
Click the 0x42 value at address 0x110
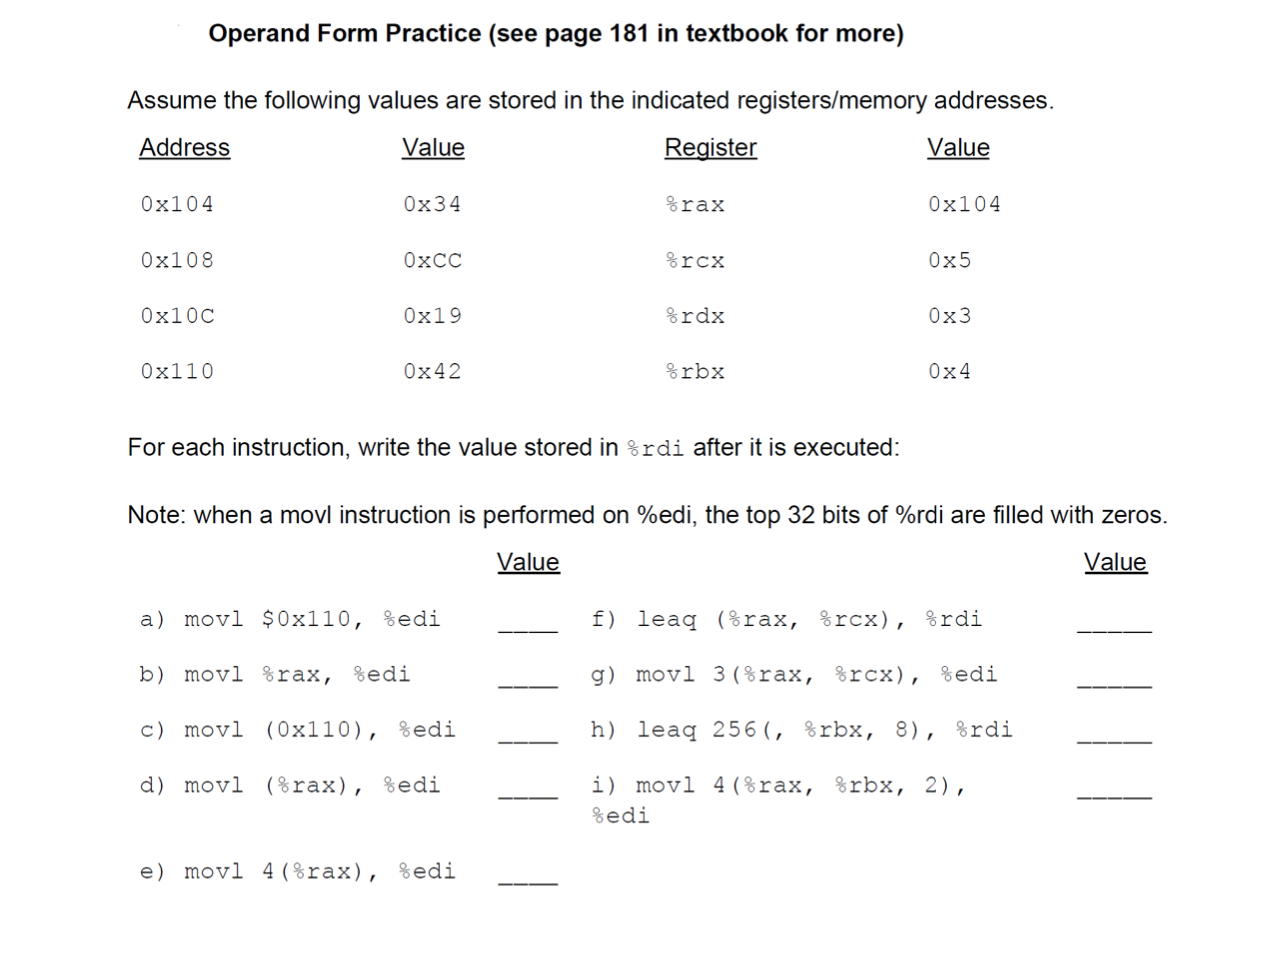432,372
